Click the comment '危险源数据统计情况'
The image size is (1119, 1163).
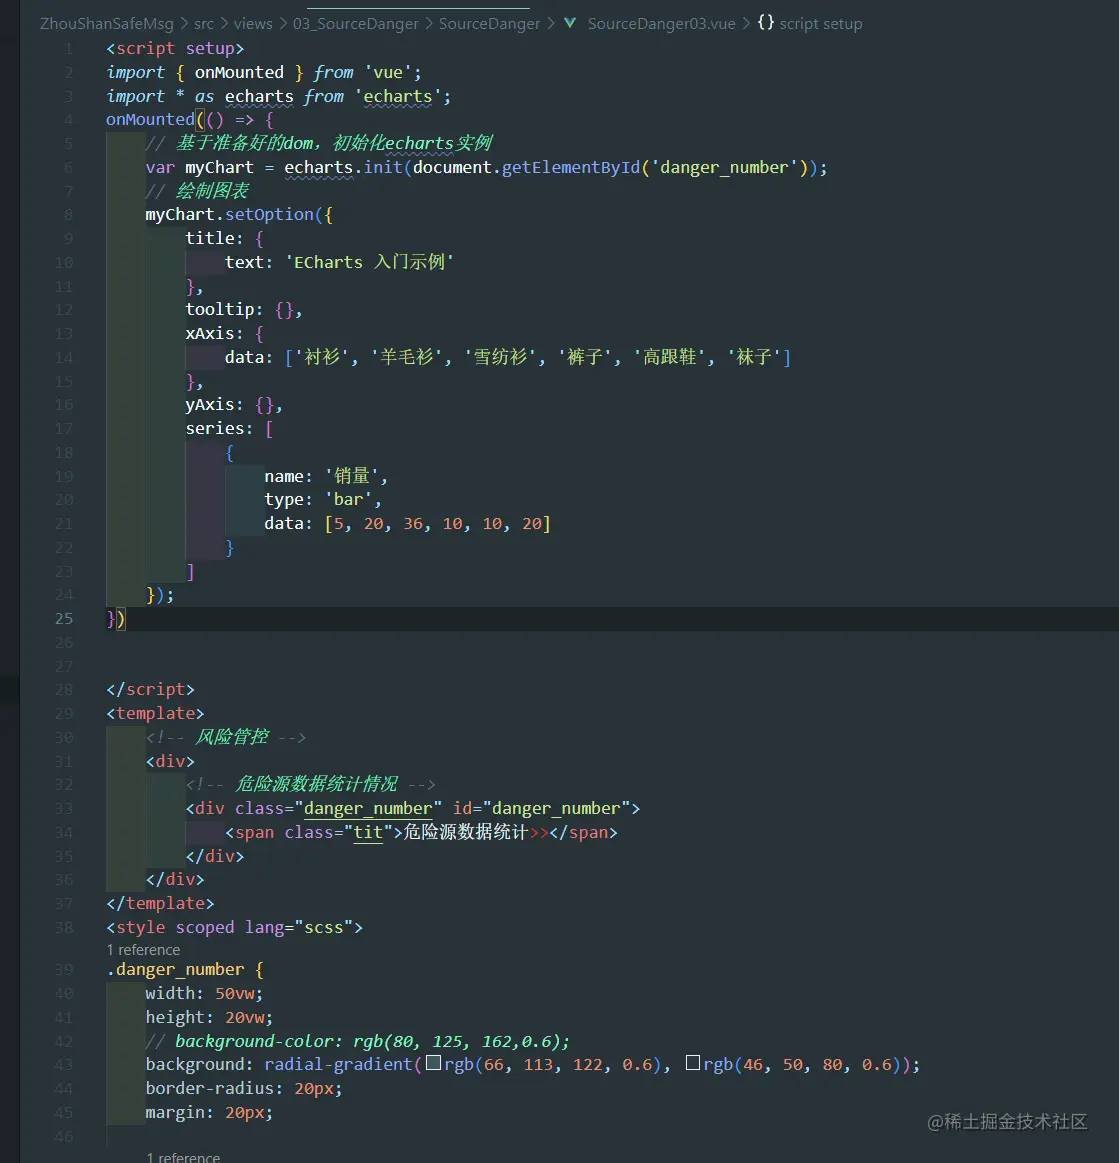click(x=316, y=785)
